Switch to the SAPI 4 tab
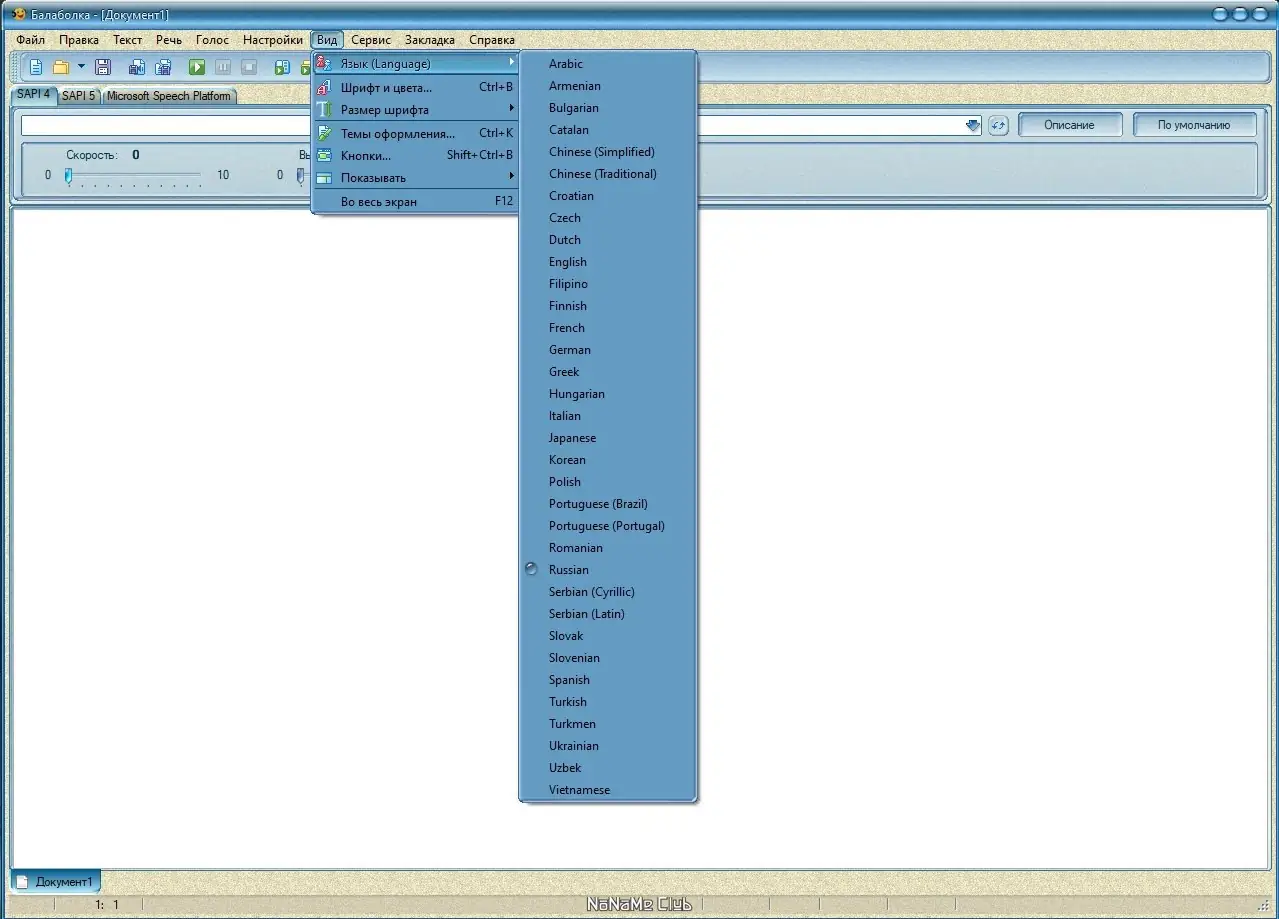Viewport: 1279px width, 919px height. click(x=33, y=94)
